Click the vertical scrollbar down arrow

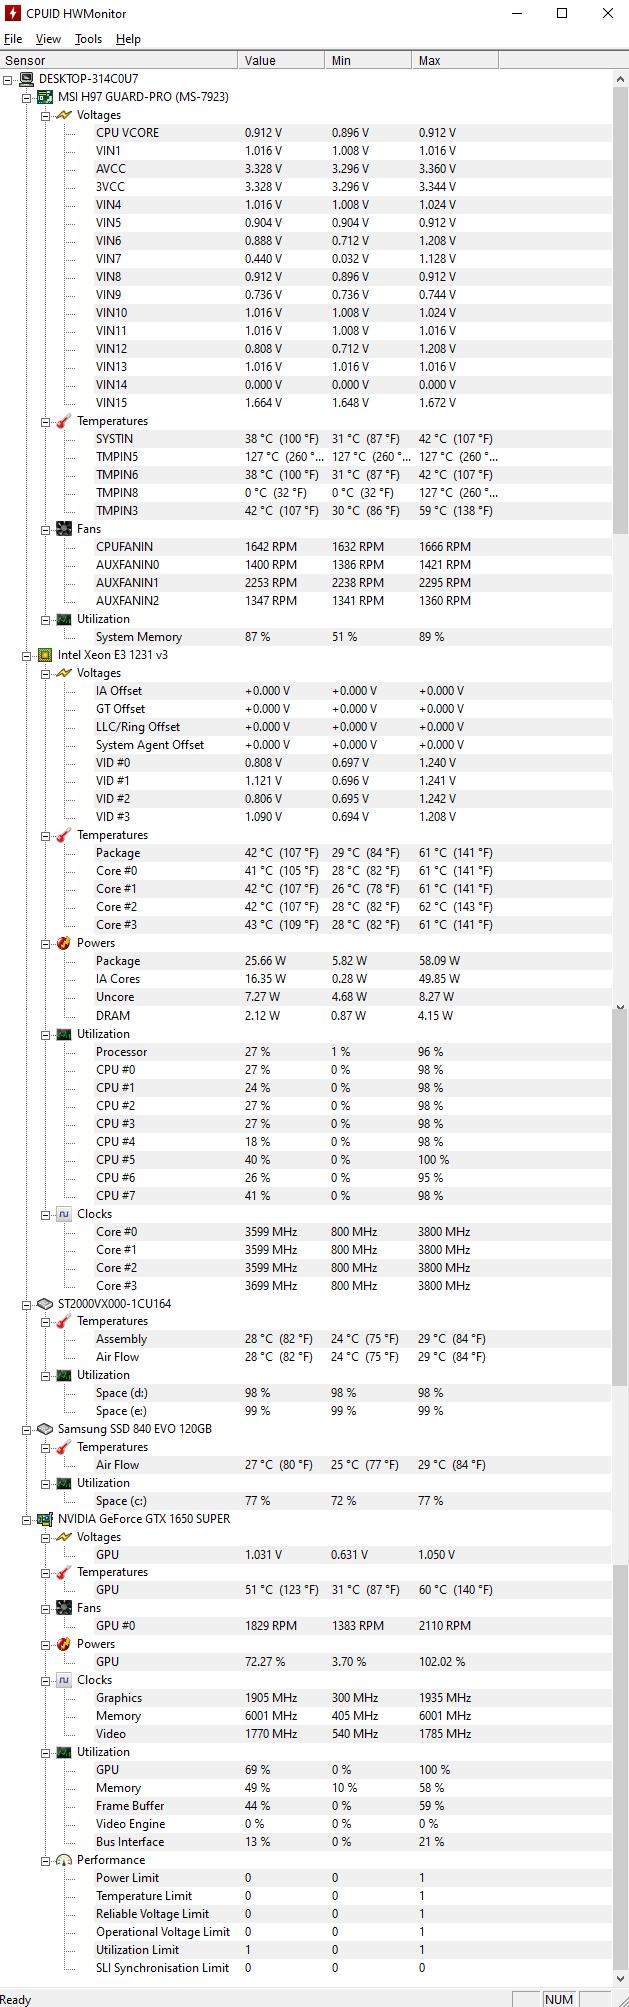pyautogui.click(x=620, y=1979)
